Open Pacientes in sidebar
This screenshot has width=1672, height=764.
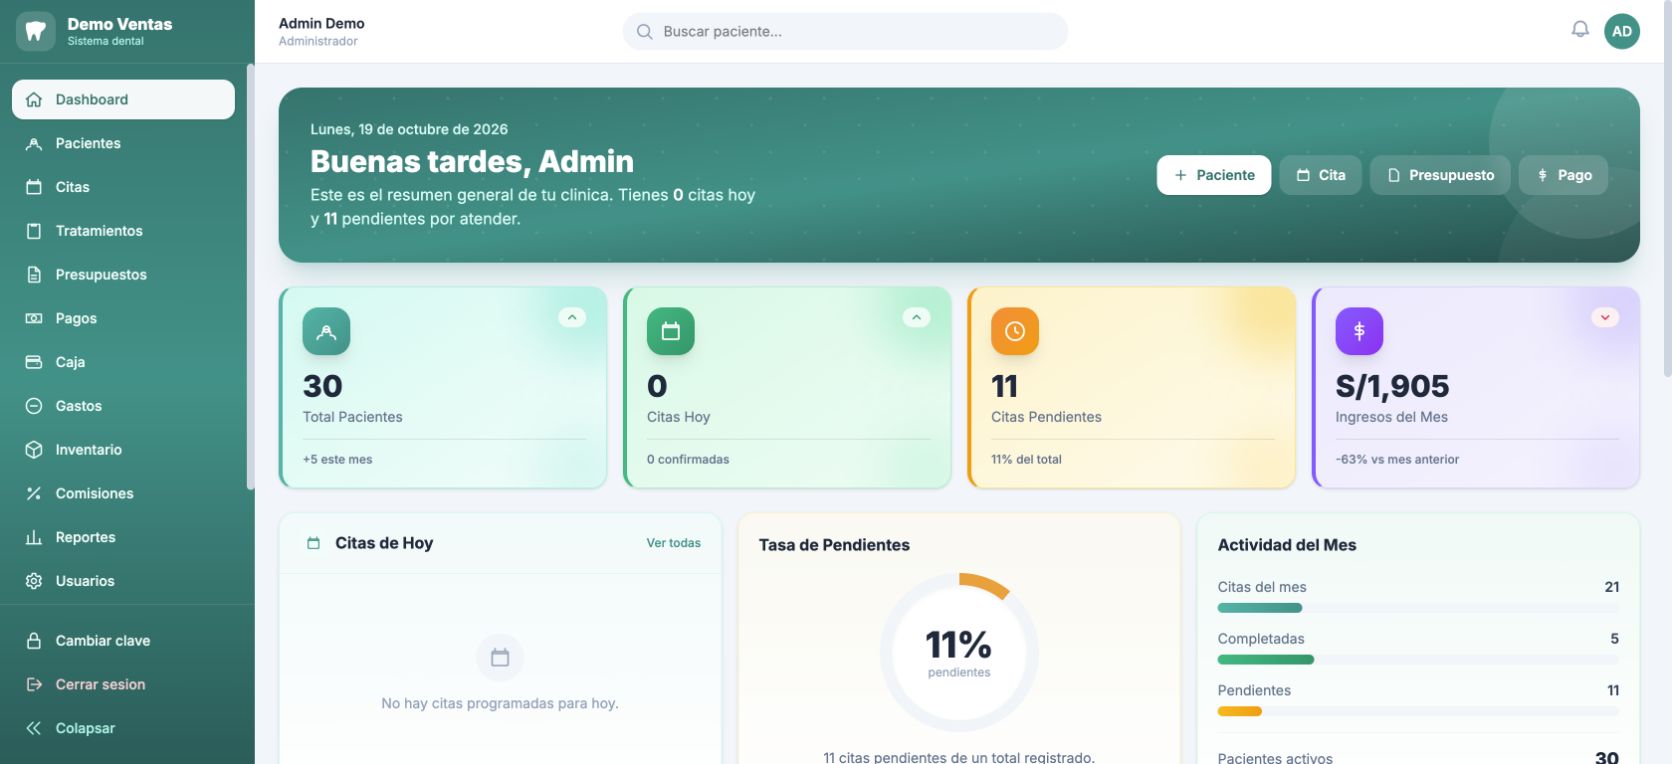(x=123, y=143)
